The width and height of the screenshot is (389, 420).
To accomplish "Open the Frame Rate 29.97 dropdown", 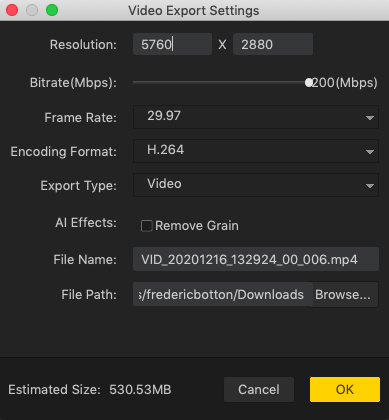I will point(256,117).
